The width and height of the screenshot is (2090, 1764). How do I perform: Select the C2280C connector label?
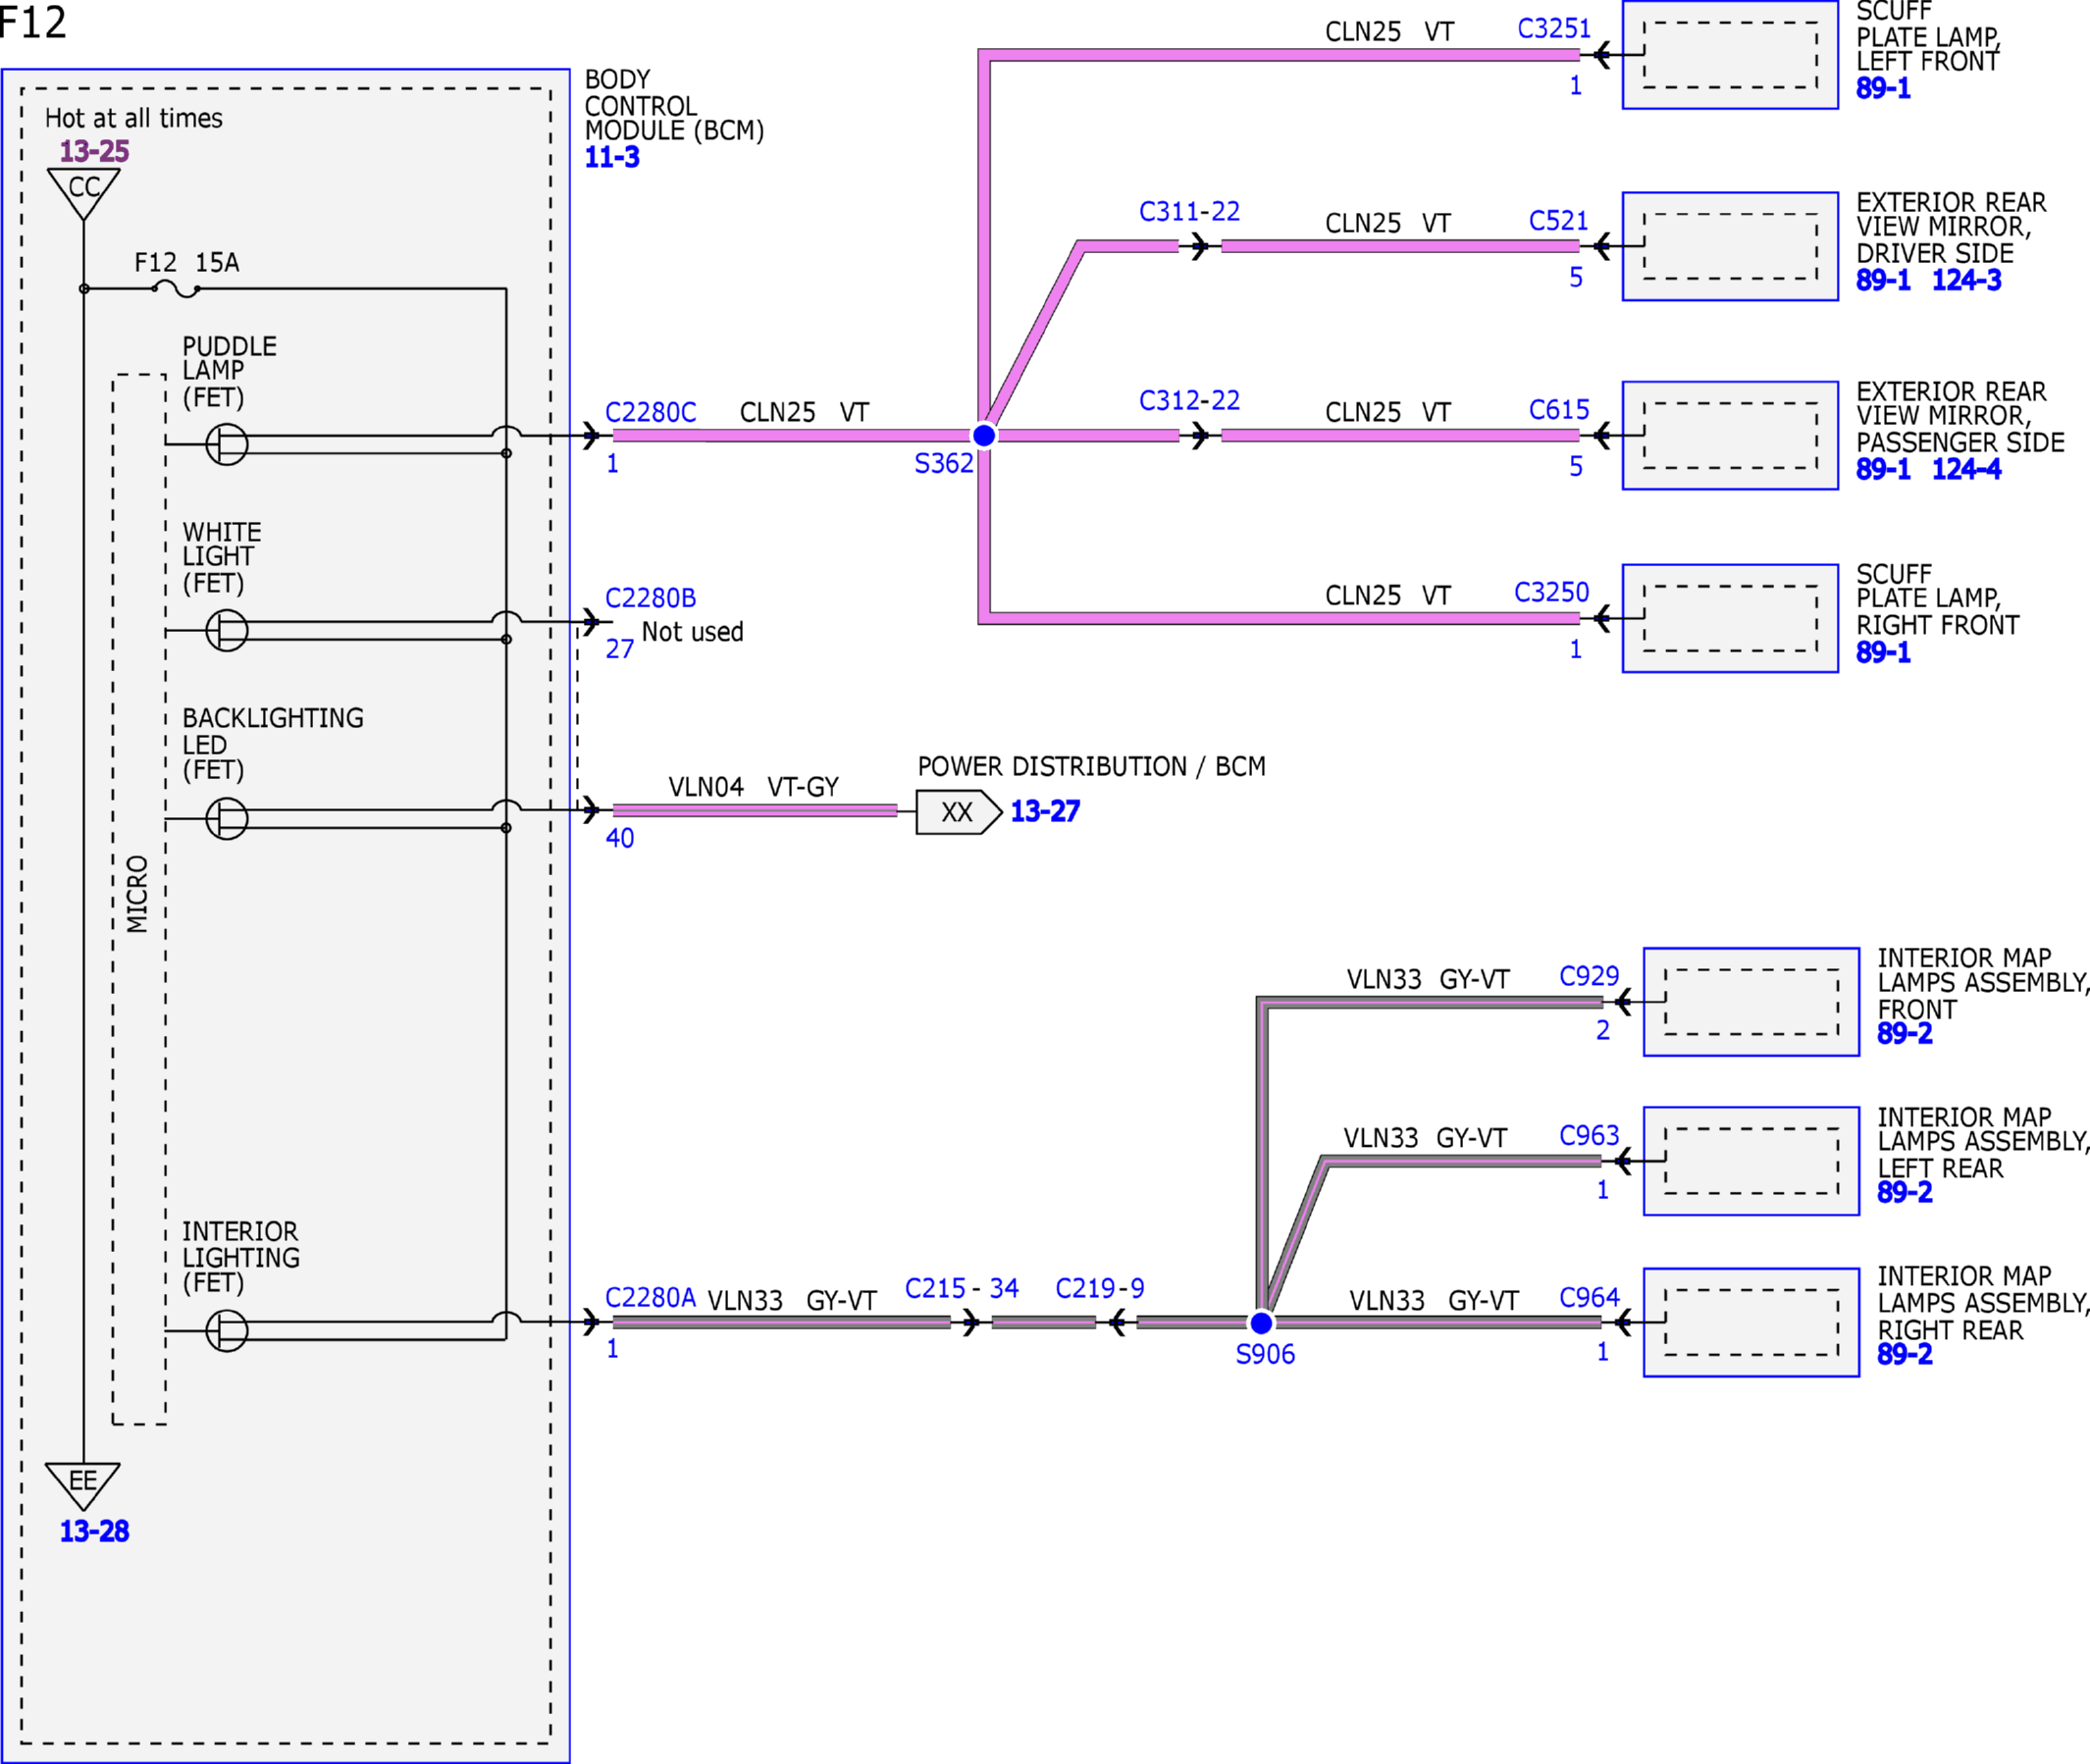(651, 412)
